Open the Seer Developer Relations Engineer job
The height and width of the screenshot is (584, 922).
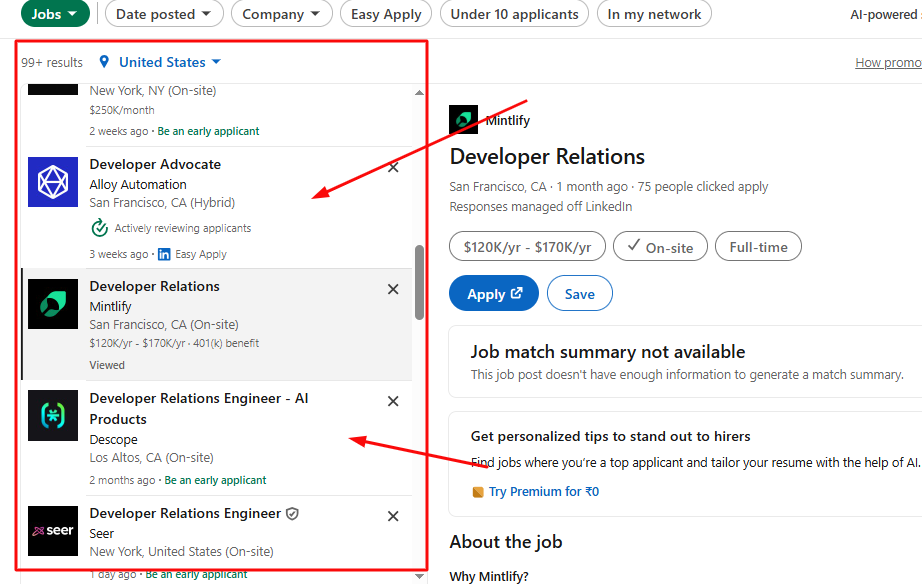pyautogui.click(x=185, y=513)
